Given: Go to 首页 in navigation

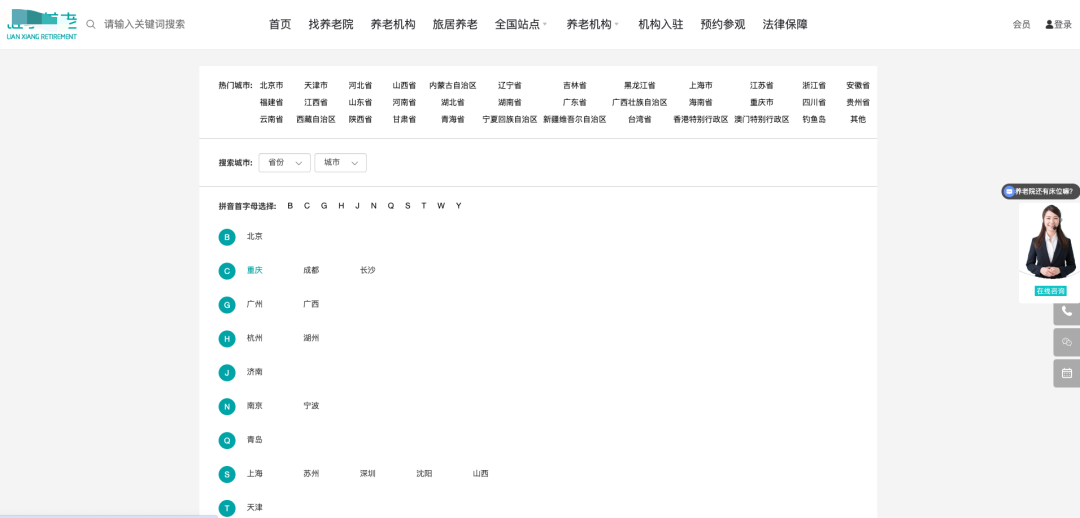Looking at the screenshot, I should click(280, 24).
